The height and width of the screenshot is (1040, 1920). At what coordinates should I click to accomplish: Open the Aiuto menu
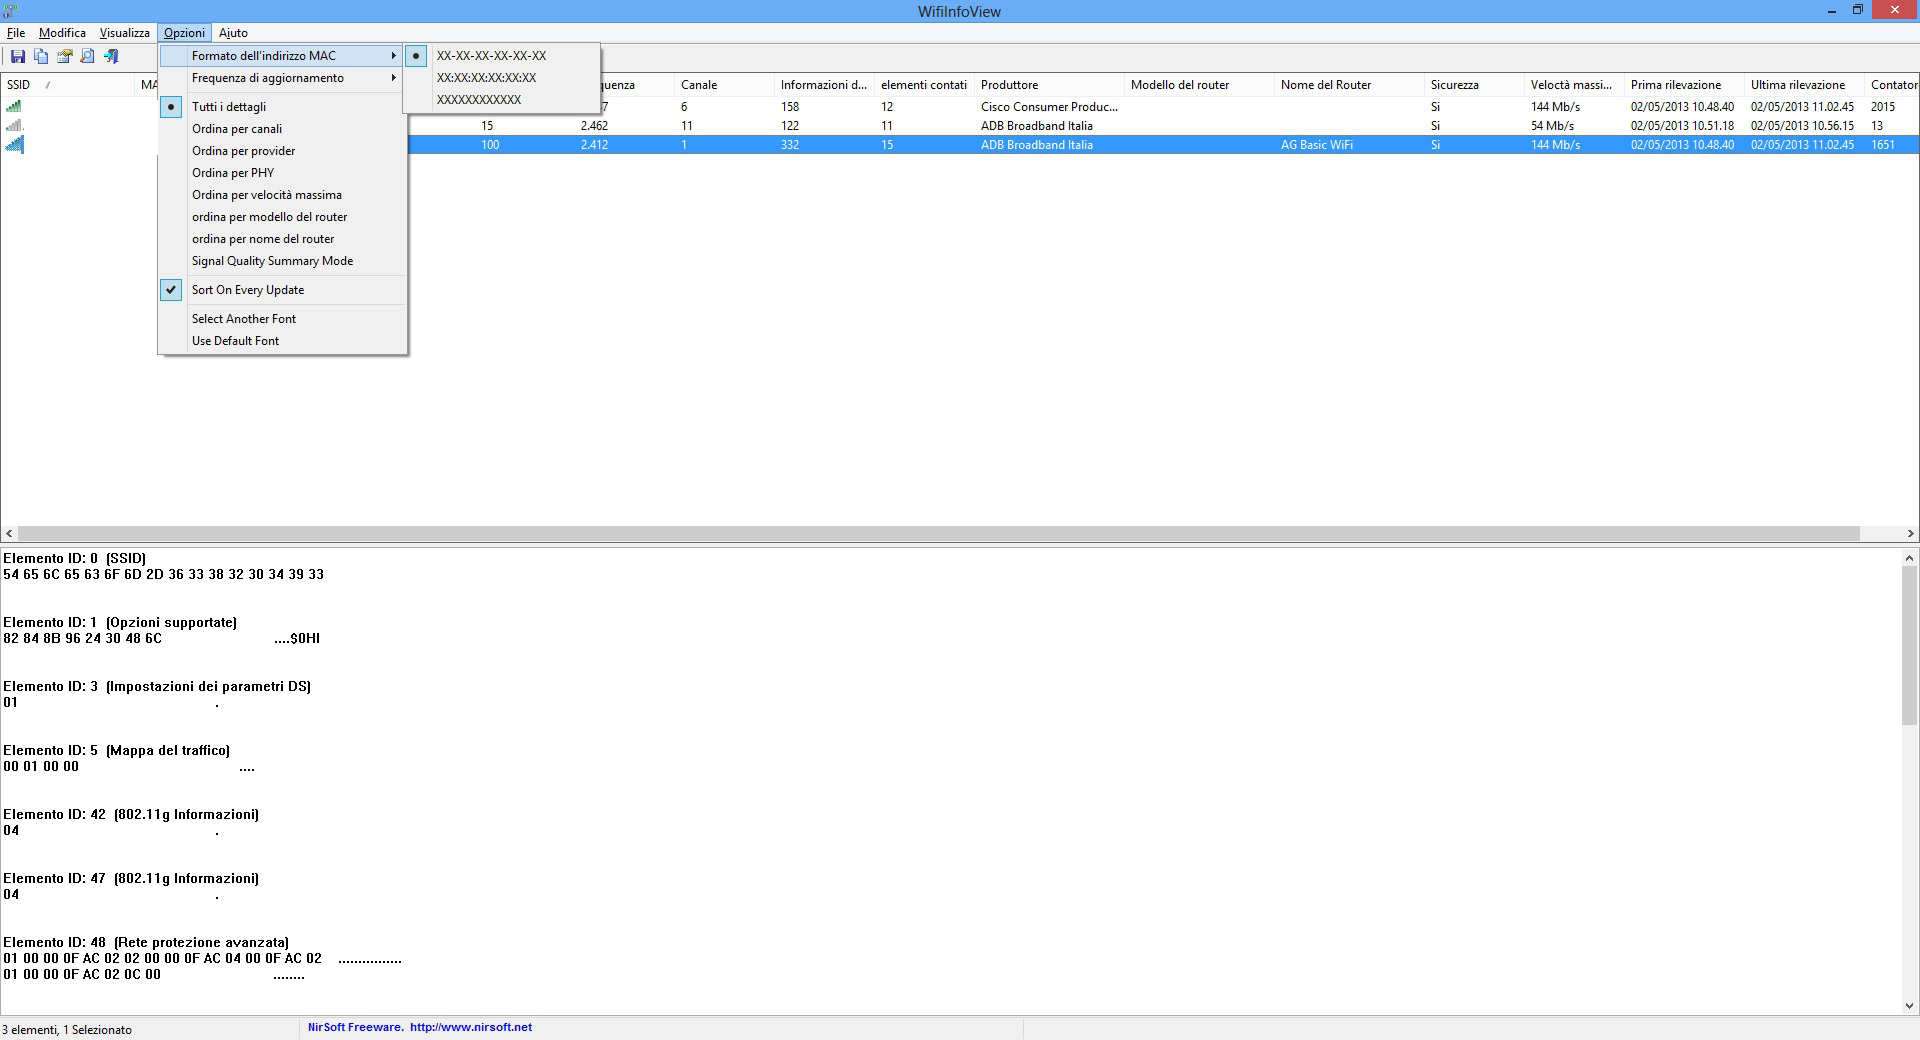233,33
